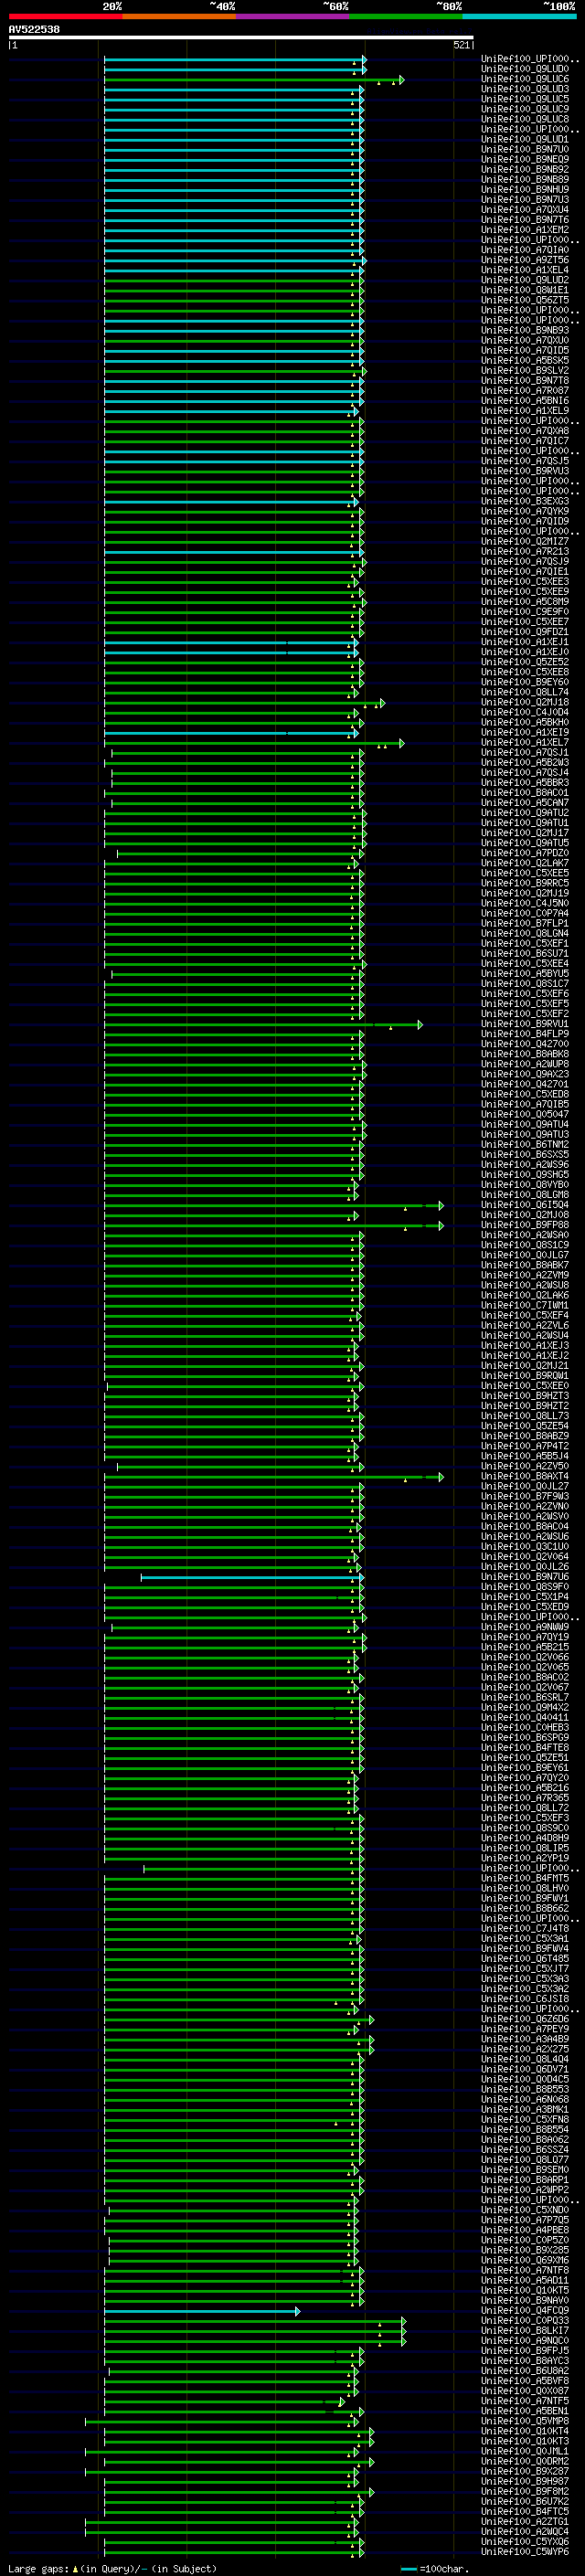Image resolution: width=585 pixels, height=2576 pixels.
Task: Open hit UniRef100_B9NHU9
Action: [x=525, y=189]
